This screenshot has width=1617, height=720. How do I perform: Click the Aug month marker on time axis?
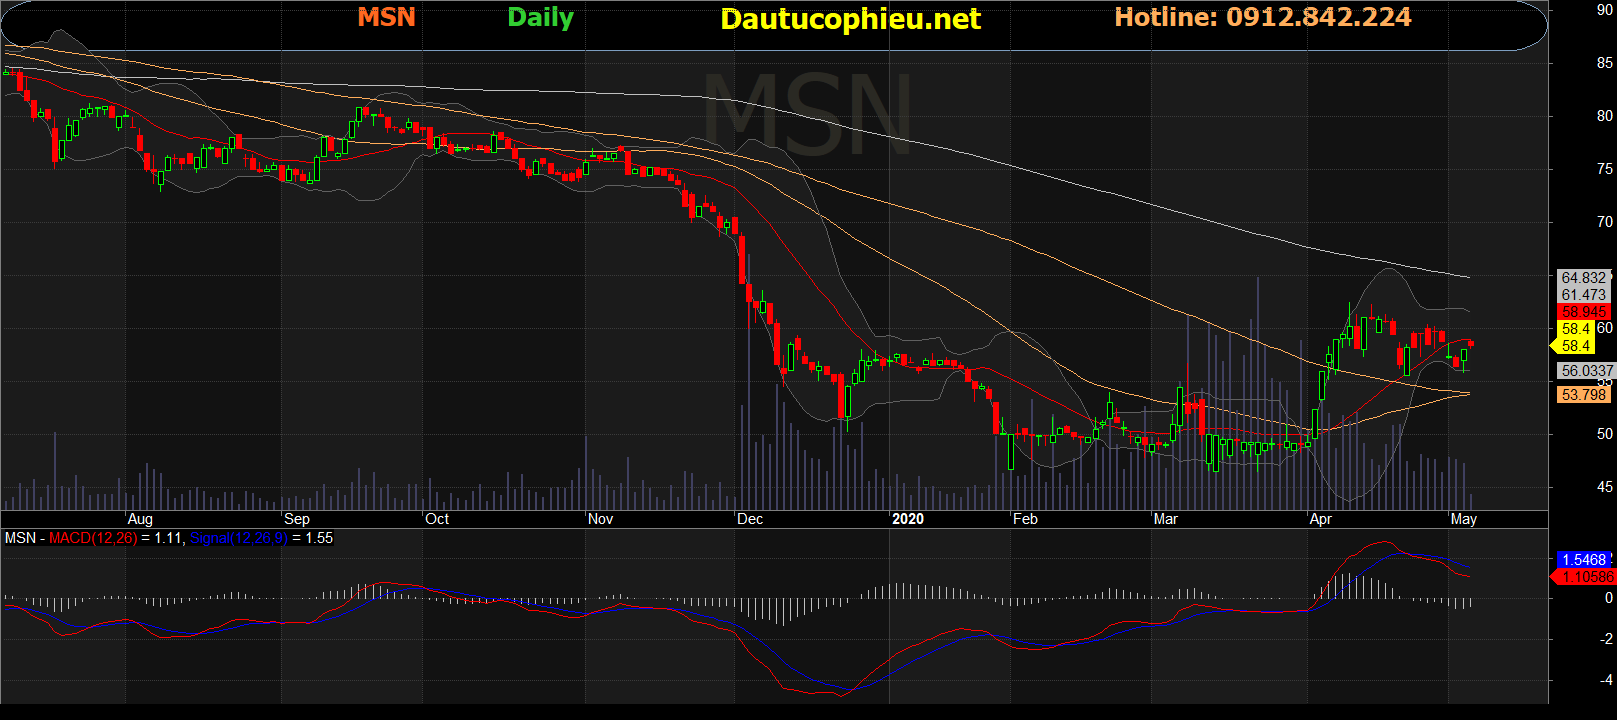pos(140,519)
